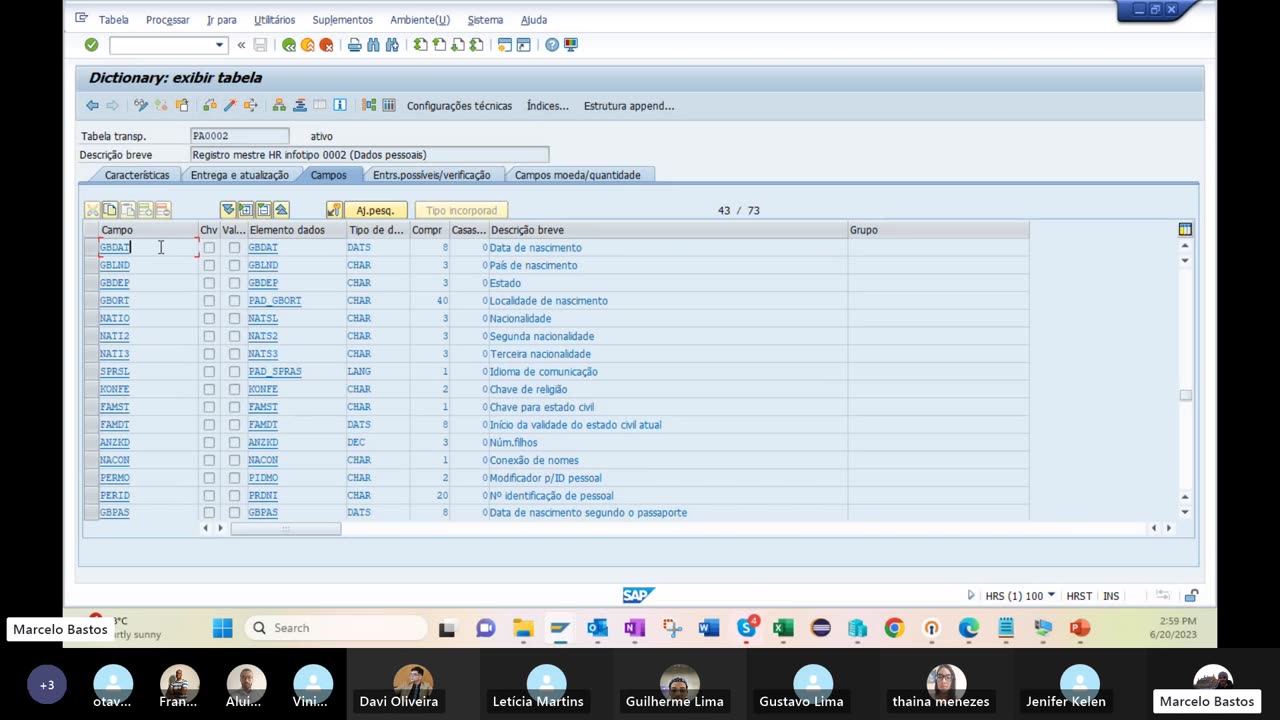Click the green Back icon in toolbar
This screenshot has width=1280, height=720.
pos(289,45)
